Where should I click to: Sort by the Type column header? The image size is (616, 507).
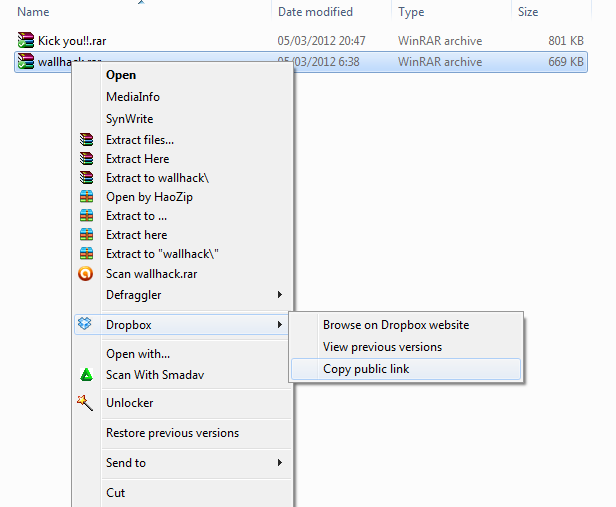[411, 12]
